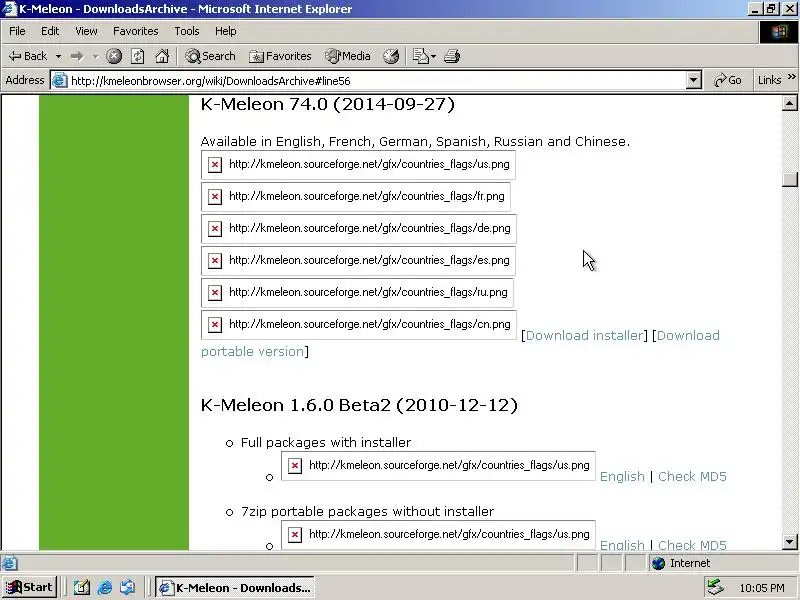Click the Edit page toolbar icon

(420, 56)
